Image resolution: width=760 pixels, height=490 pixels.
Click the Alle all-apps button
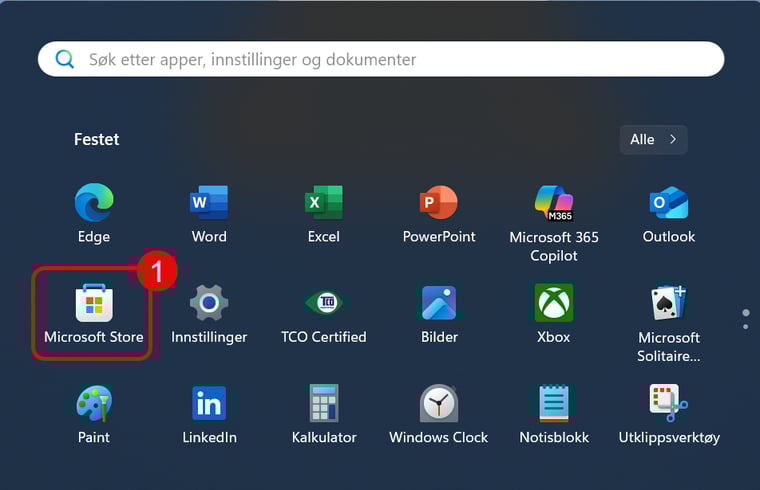click(653, 140)
